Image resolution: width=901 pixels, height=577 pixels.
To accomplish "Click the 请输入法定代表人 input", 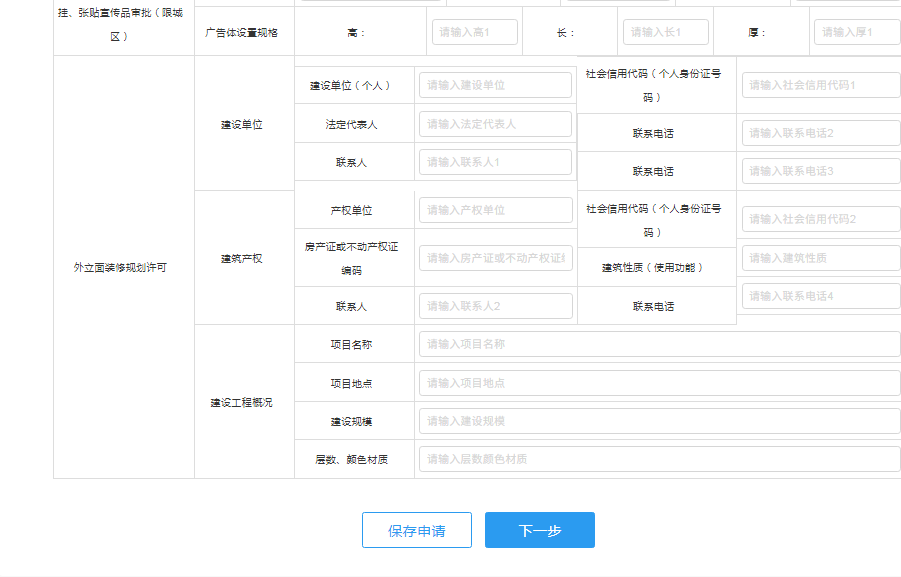I will click(495, 124).
